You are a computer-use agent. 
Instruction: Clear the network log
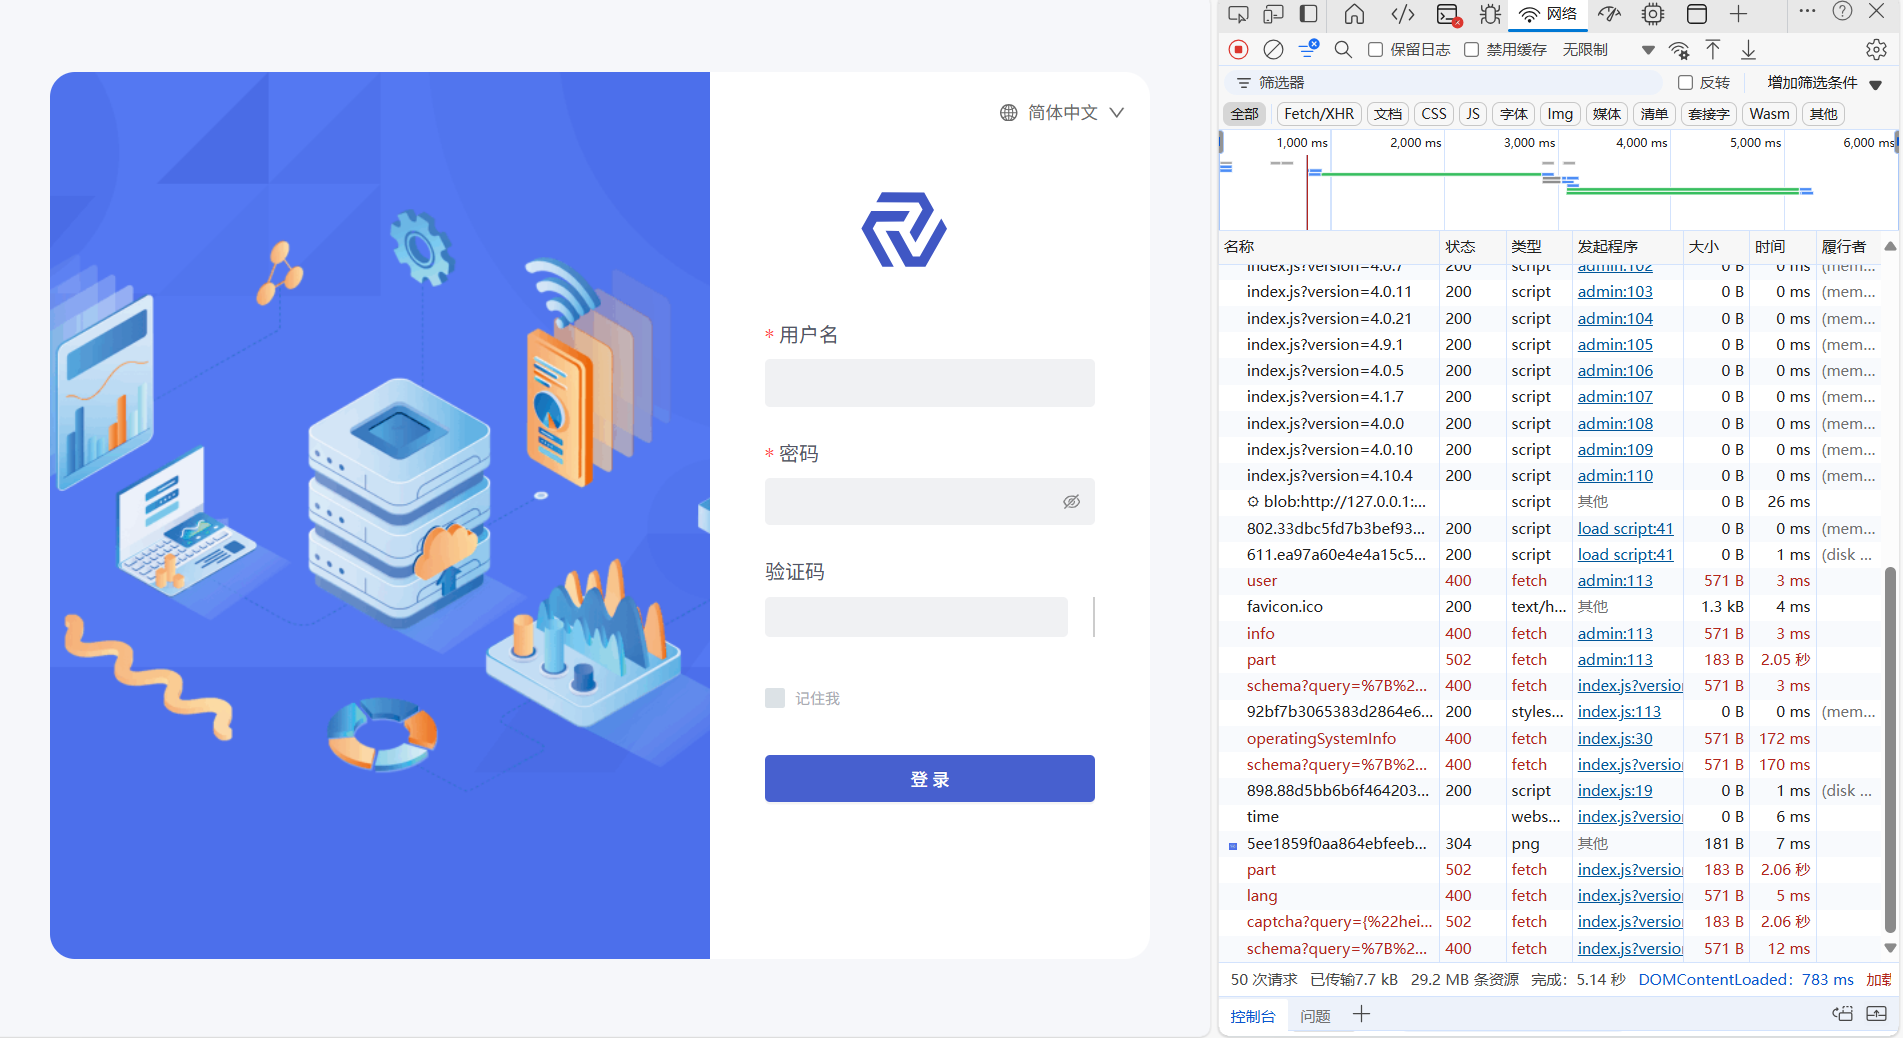[x=1273, y=49]
